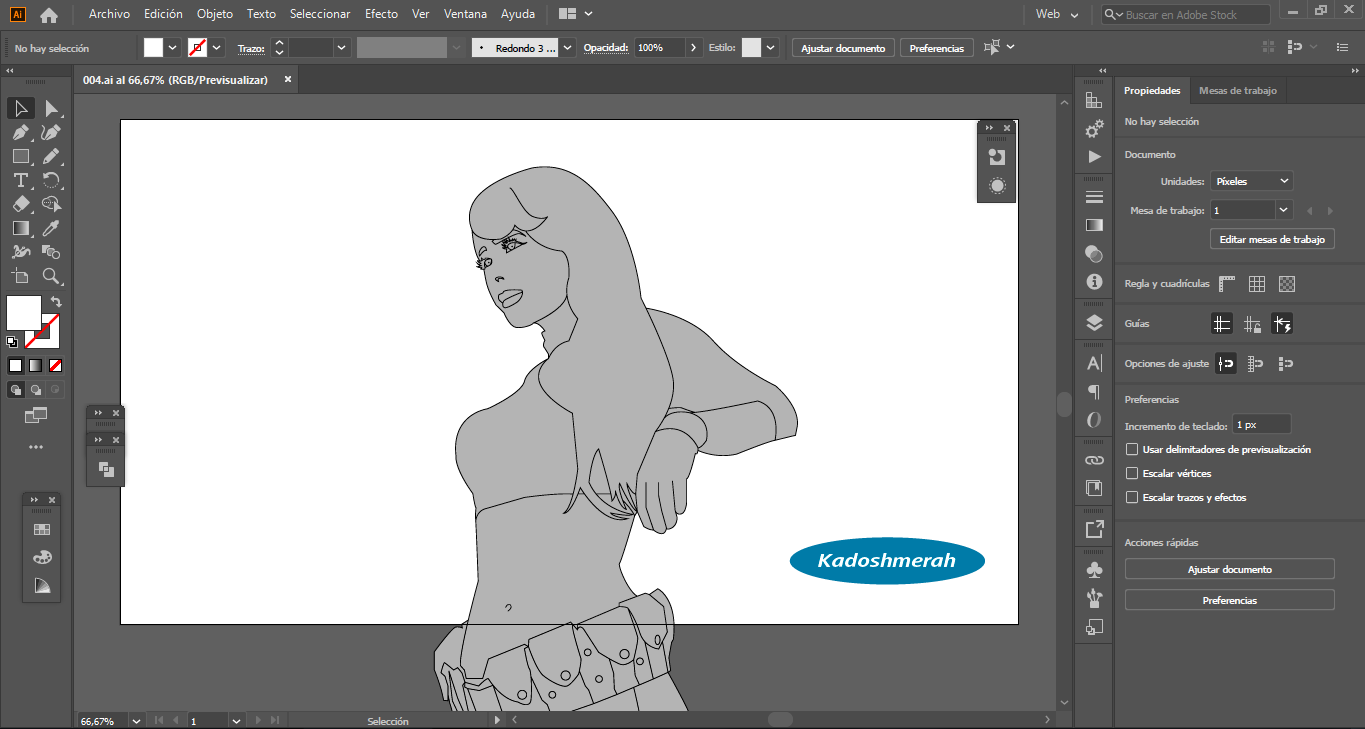Check Escalar trazos y efectos

[1132, 498]
